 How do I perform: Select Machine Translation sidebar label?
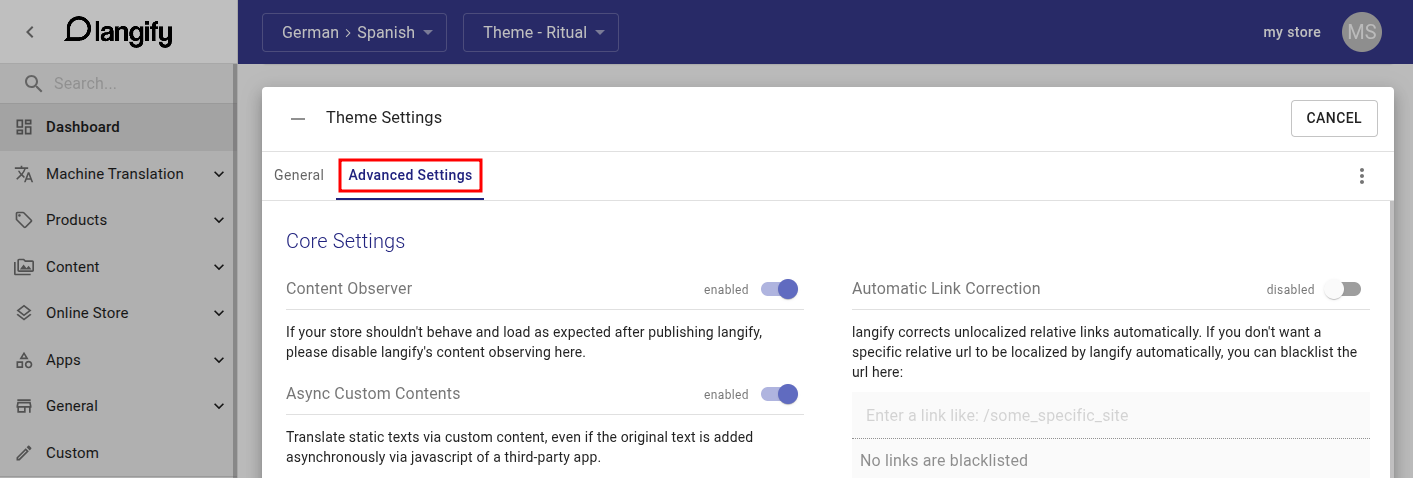click(x=115, y=174)
